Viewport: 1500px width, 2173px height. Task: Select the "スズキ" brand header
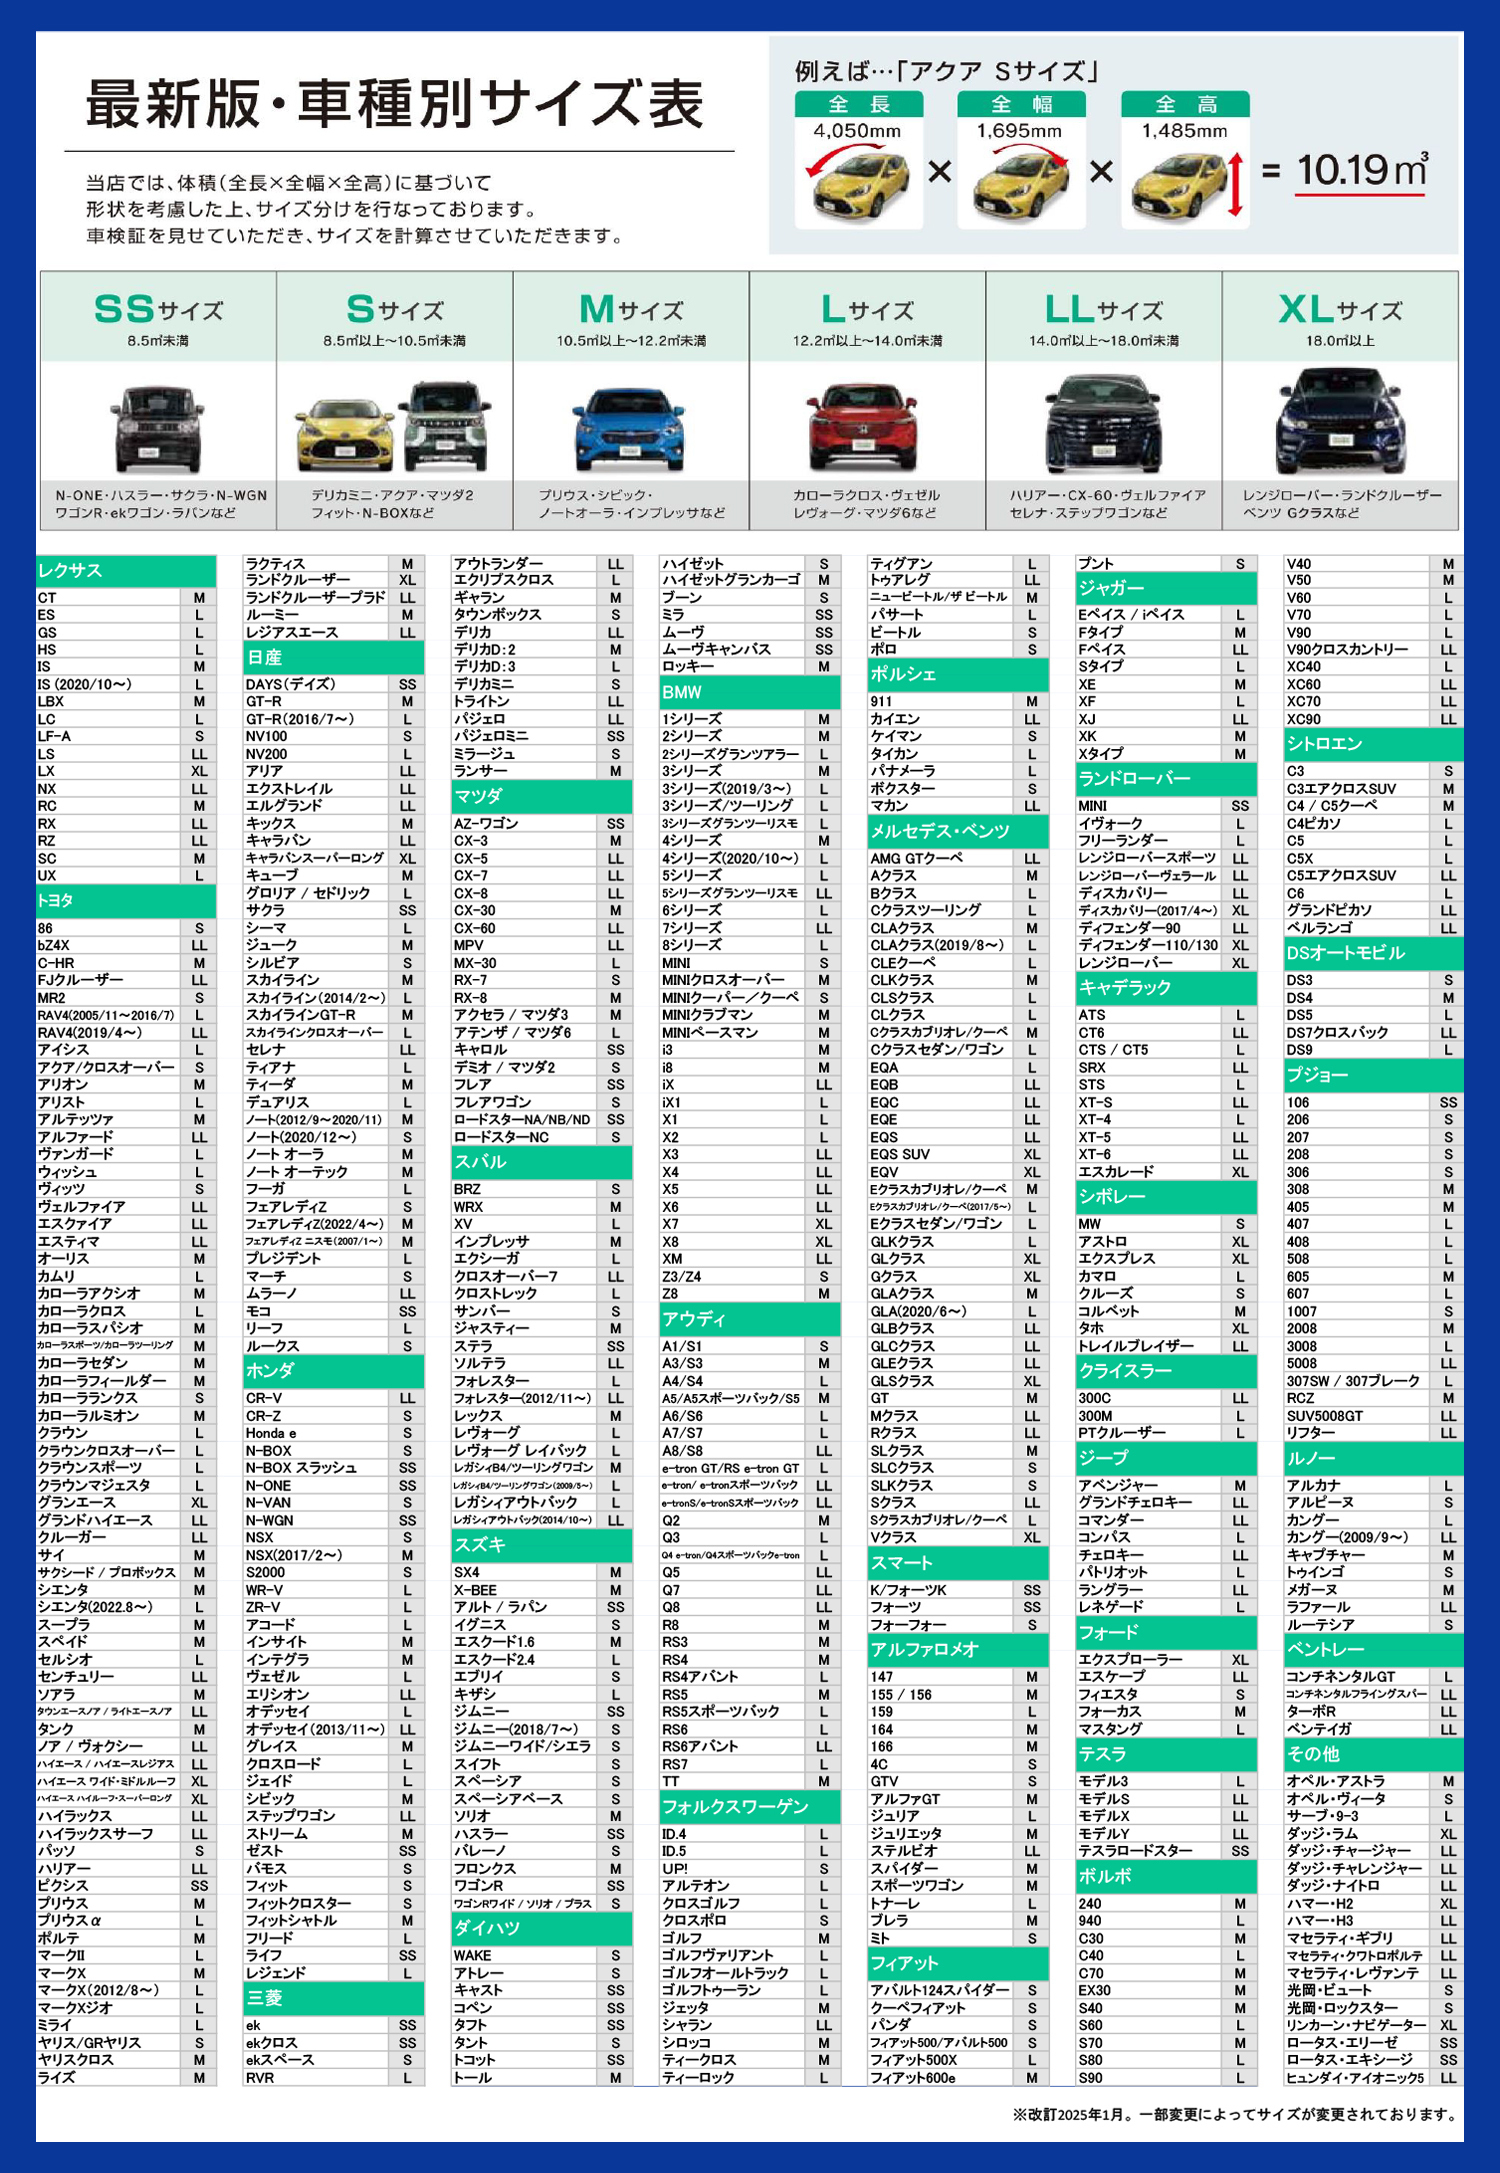[542, 1545]
